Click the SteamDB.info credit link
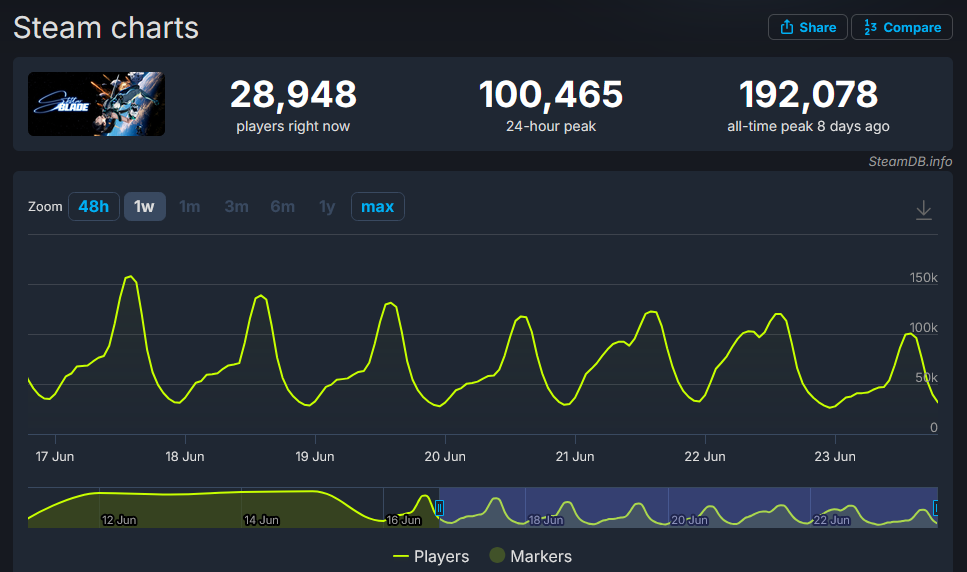 (x=910, y=161)
